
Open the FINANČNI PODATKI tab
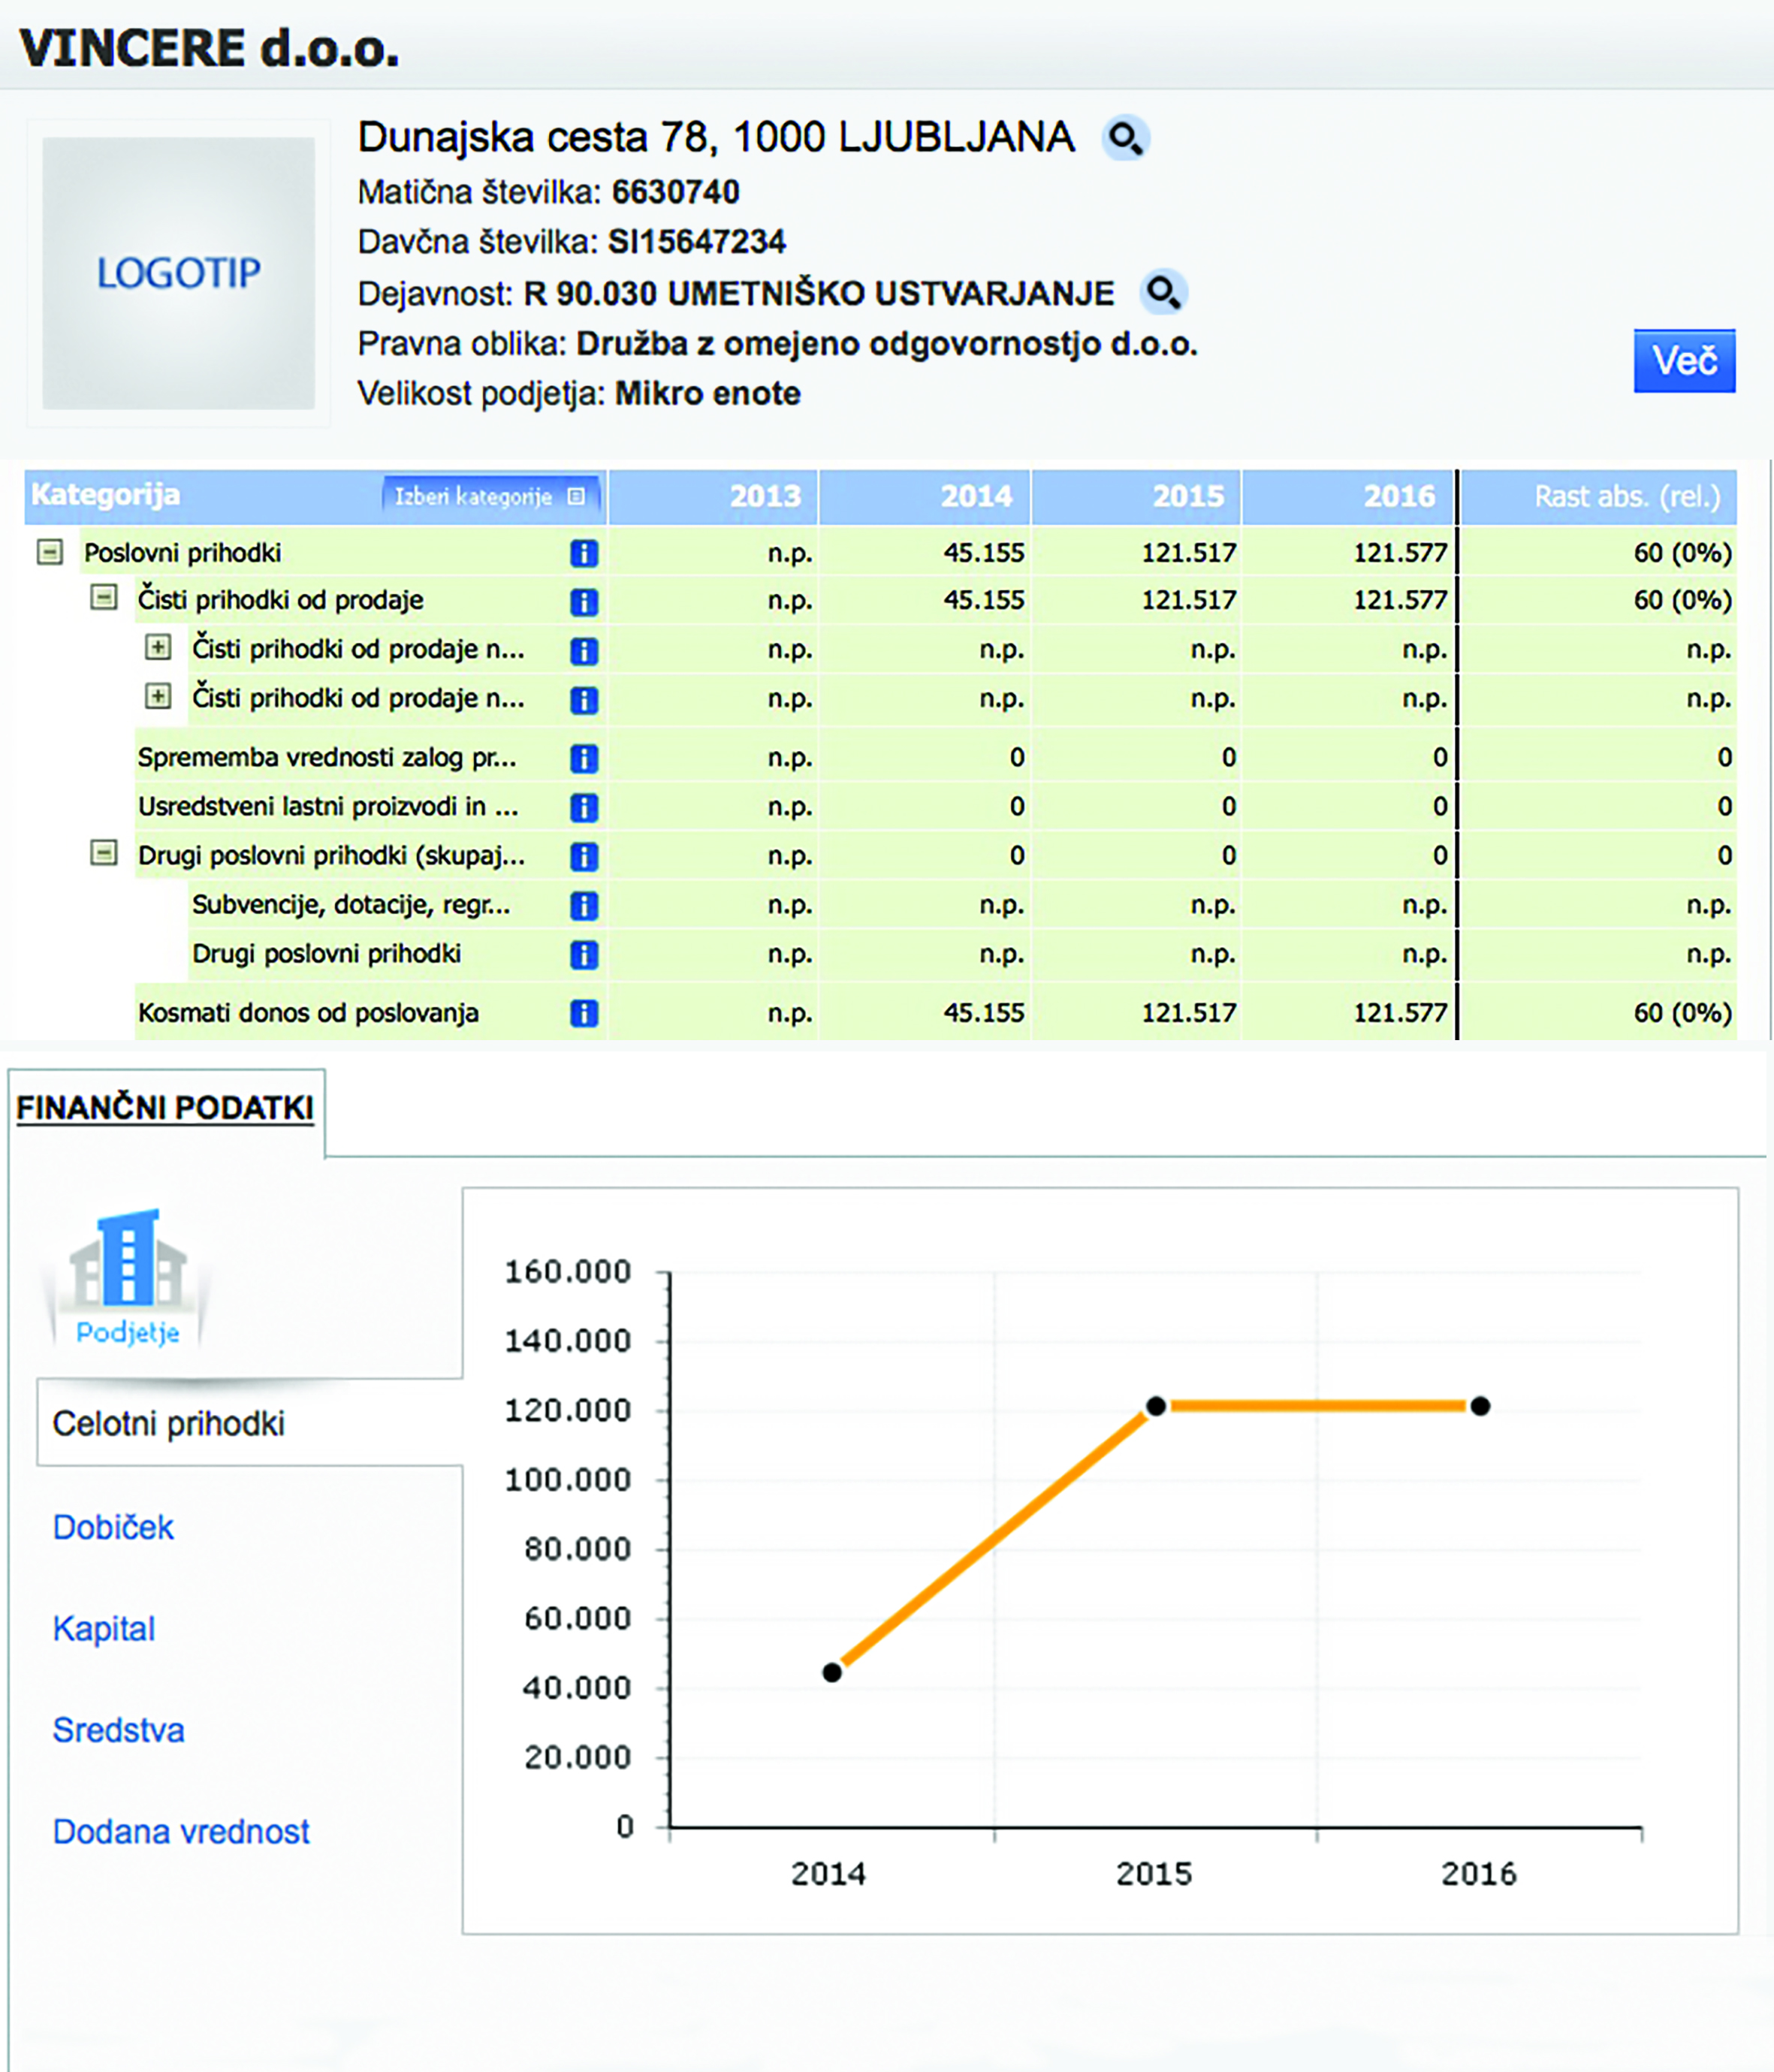pyautogui.click(x=165, y=1108)
